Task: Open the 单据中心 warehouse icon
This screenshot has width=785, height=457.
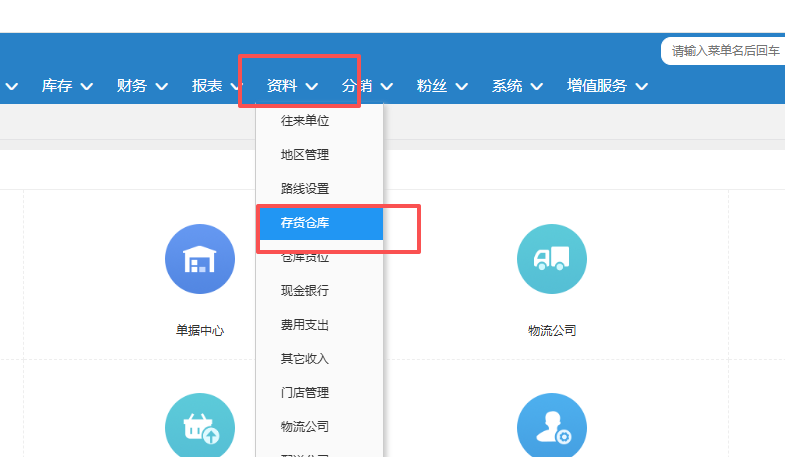Action: click(200, 259)
